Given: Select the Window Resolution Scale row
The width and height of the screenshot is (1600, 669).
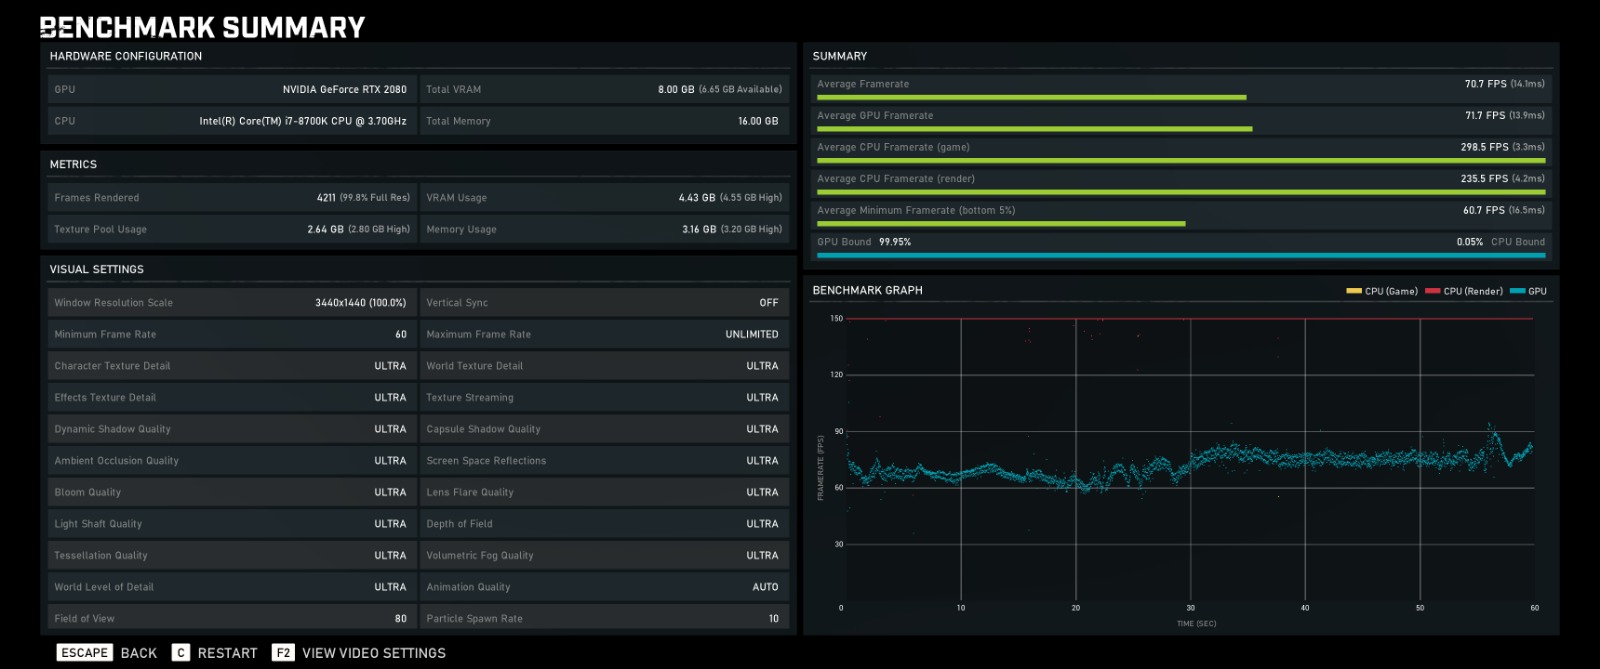Looking at the screenshot, I should (x=230, y=303).
